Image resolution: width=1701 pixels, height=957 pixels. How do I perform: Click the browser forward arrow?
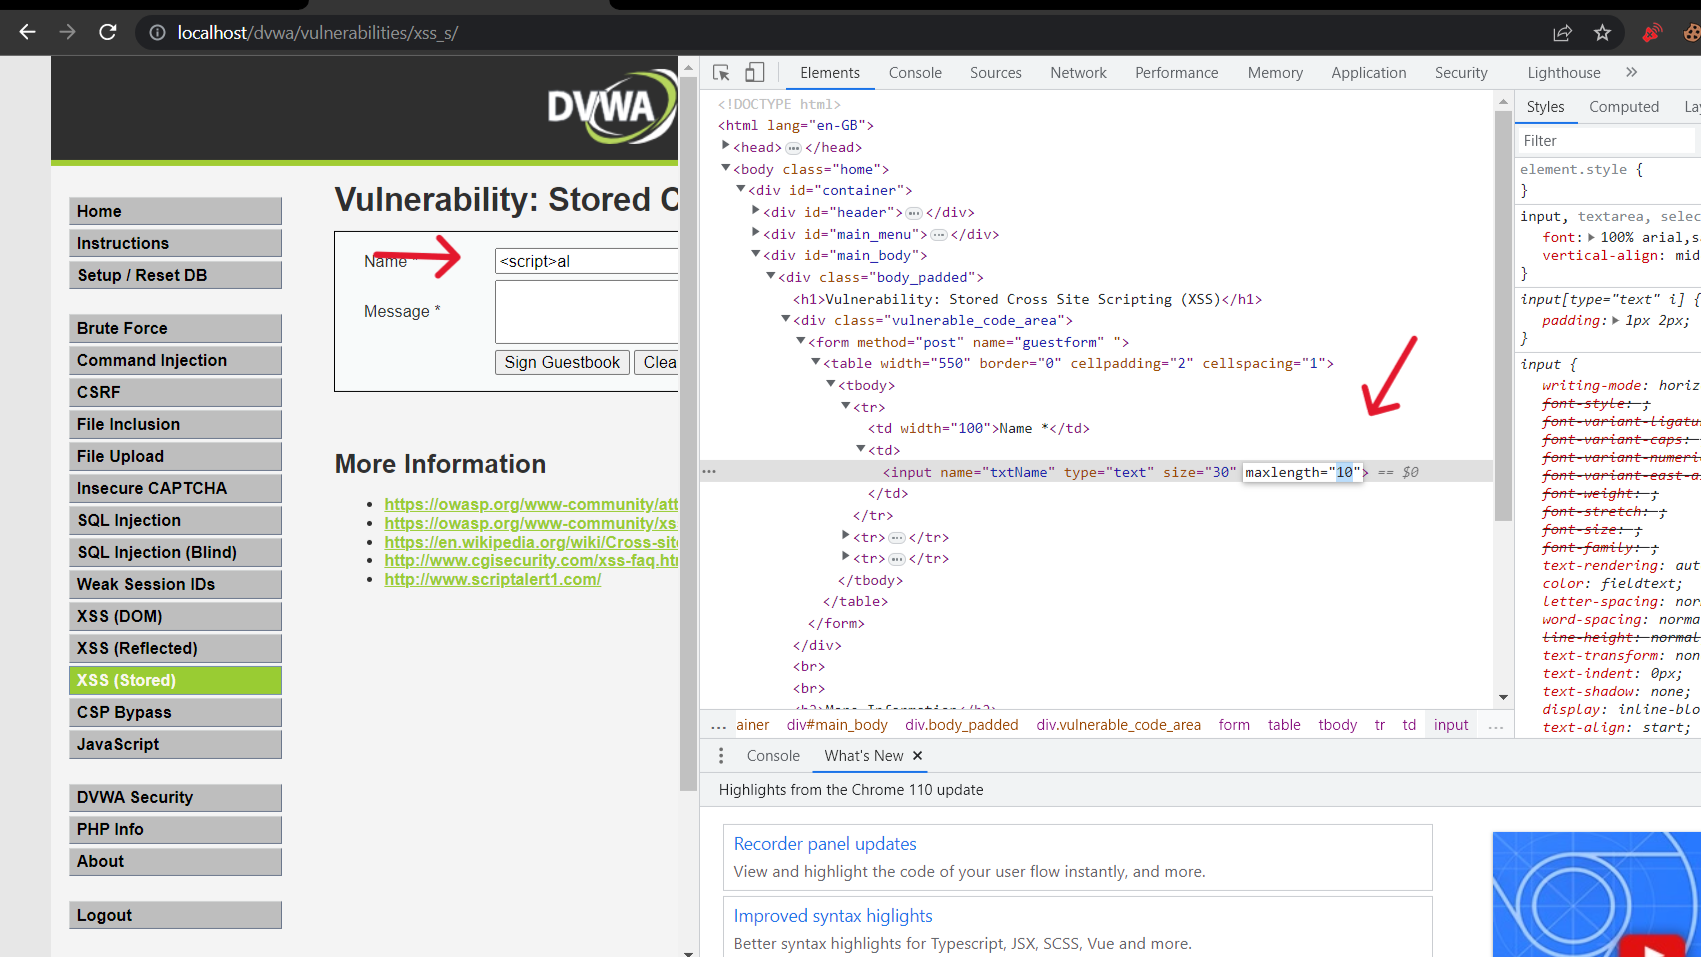click(x=66, y=31)
